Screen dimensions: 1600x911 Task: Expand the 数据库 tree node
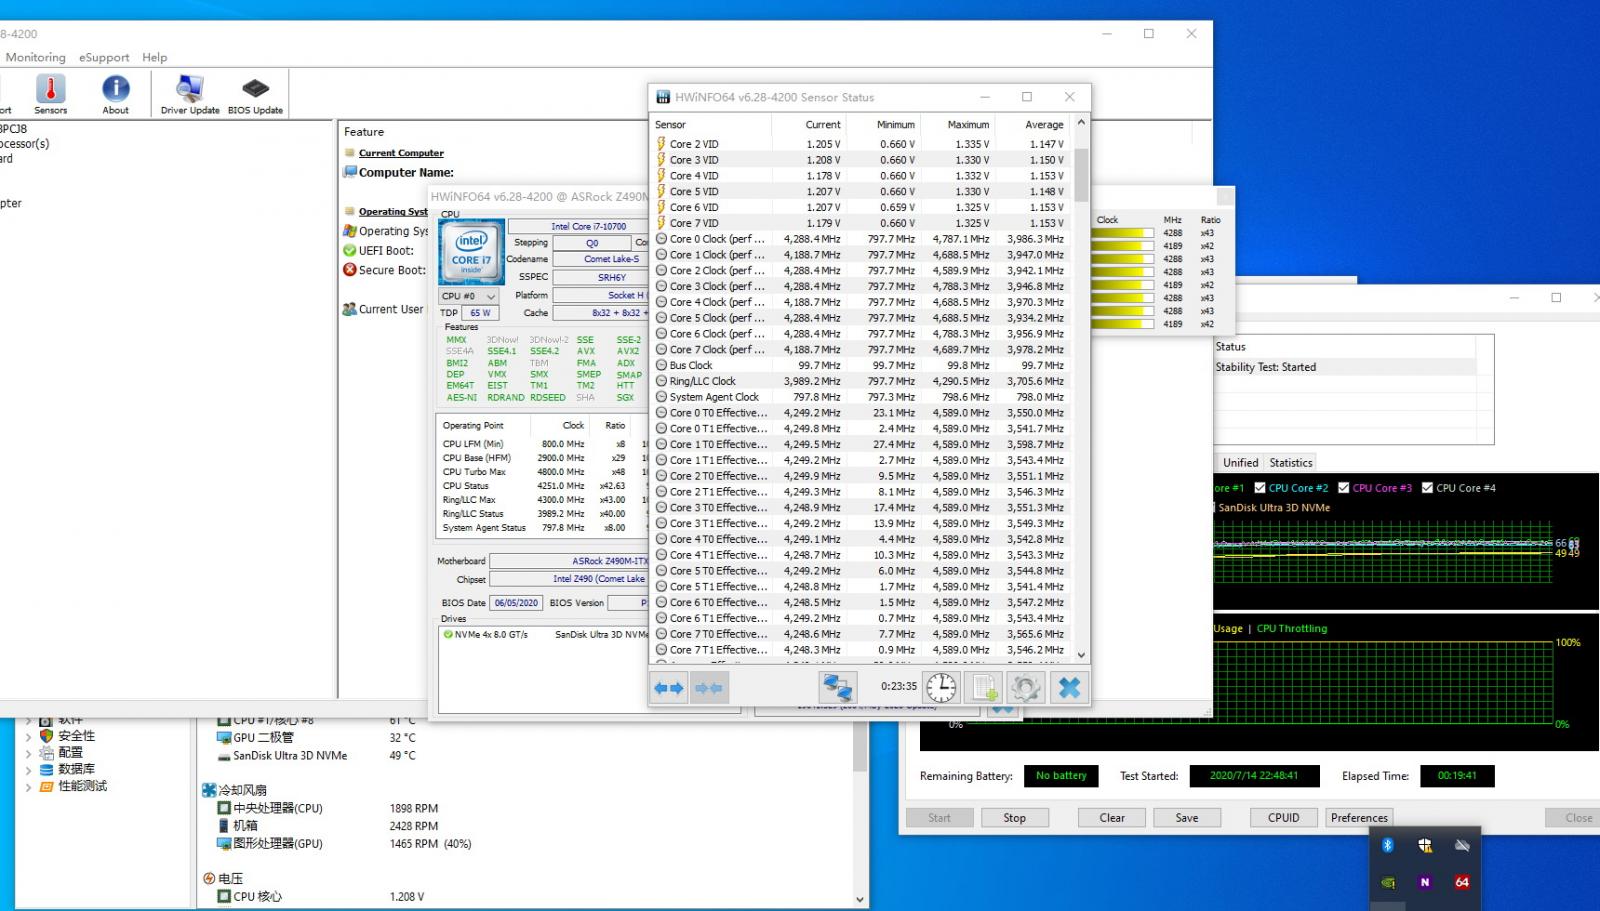pyautogui.click(x=28, y=770)
